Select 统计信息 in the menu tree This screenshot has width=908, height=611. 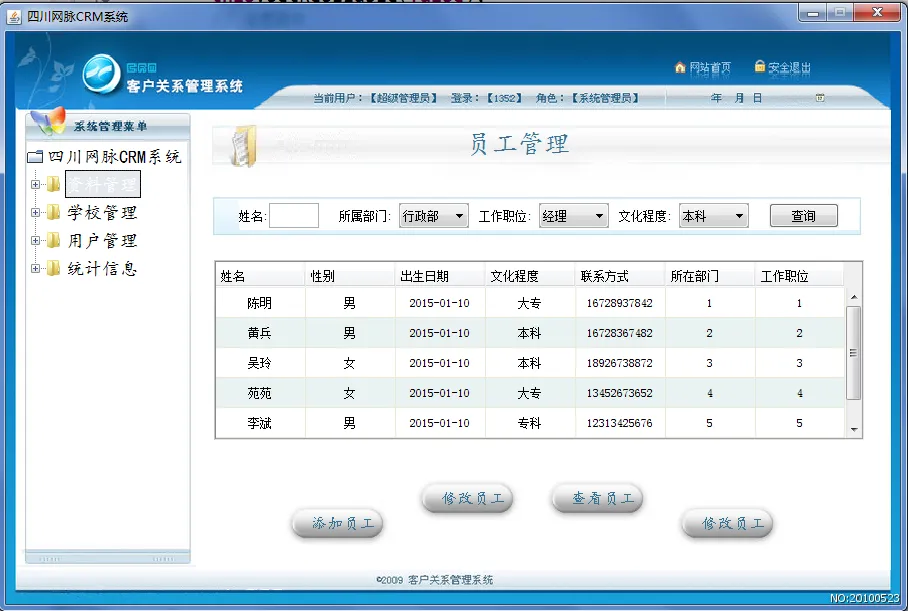point(102,268)
